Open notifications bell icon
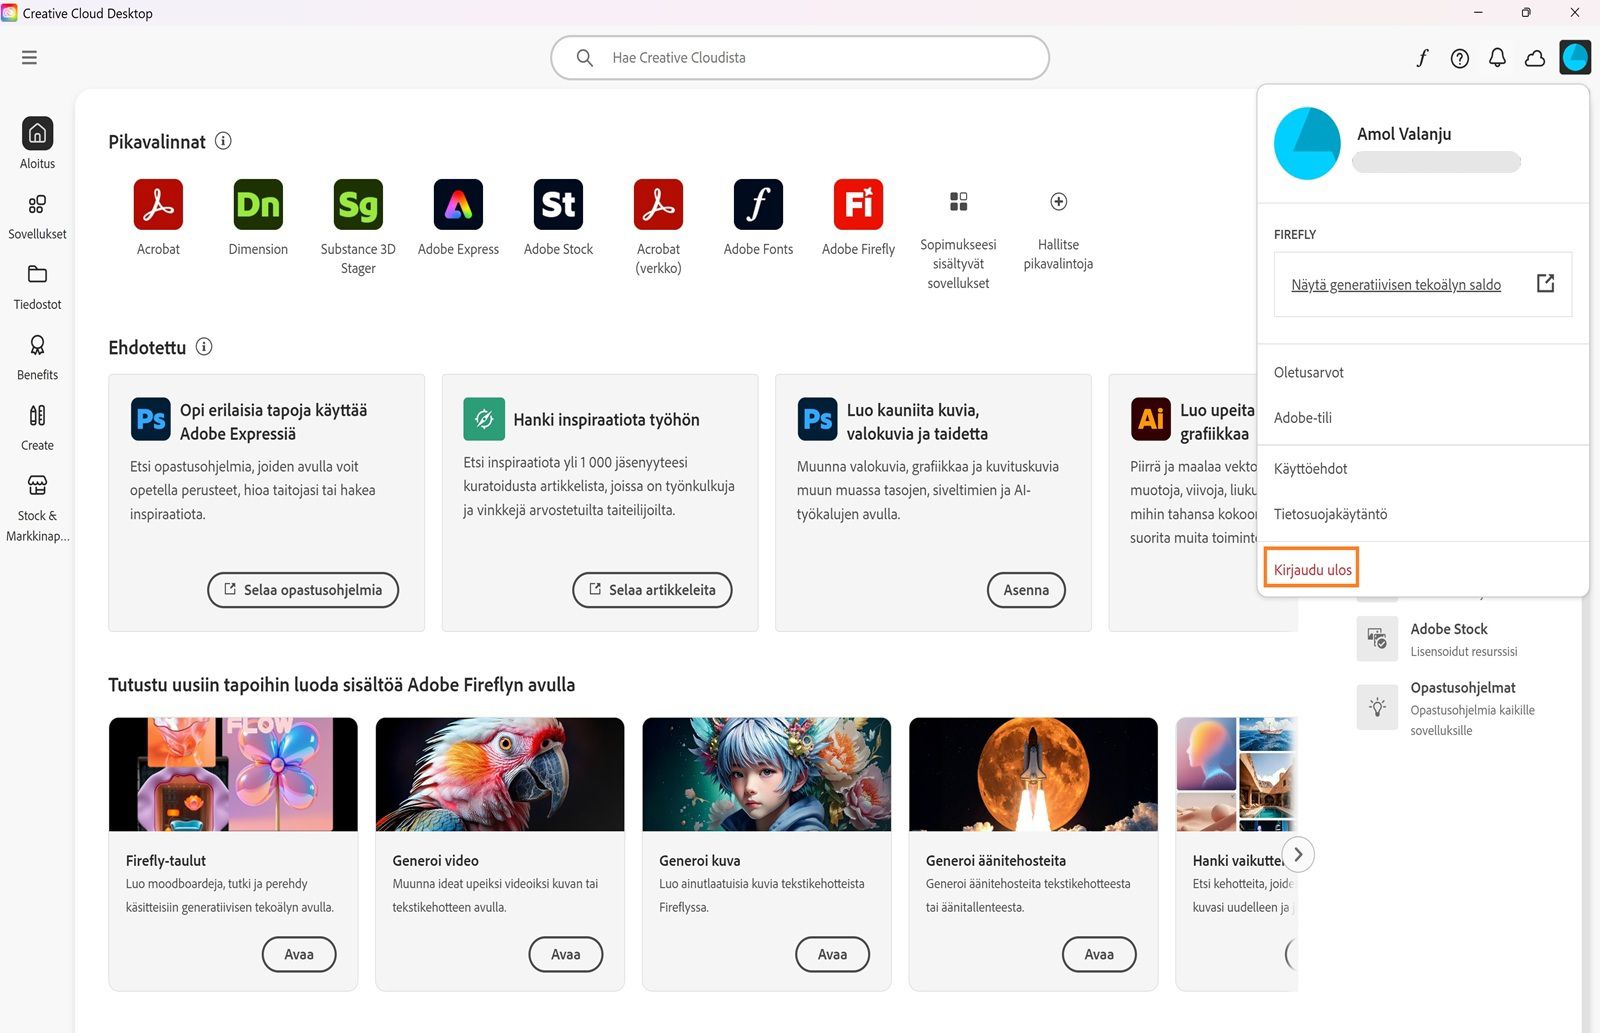1600x1033 pixels. coord(1497,58)
